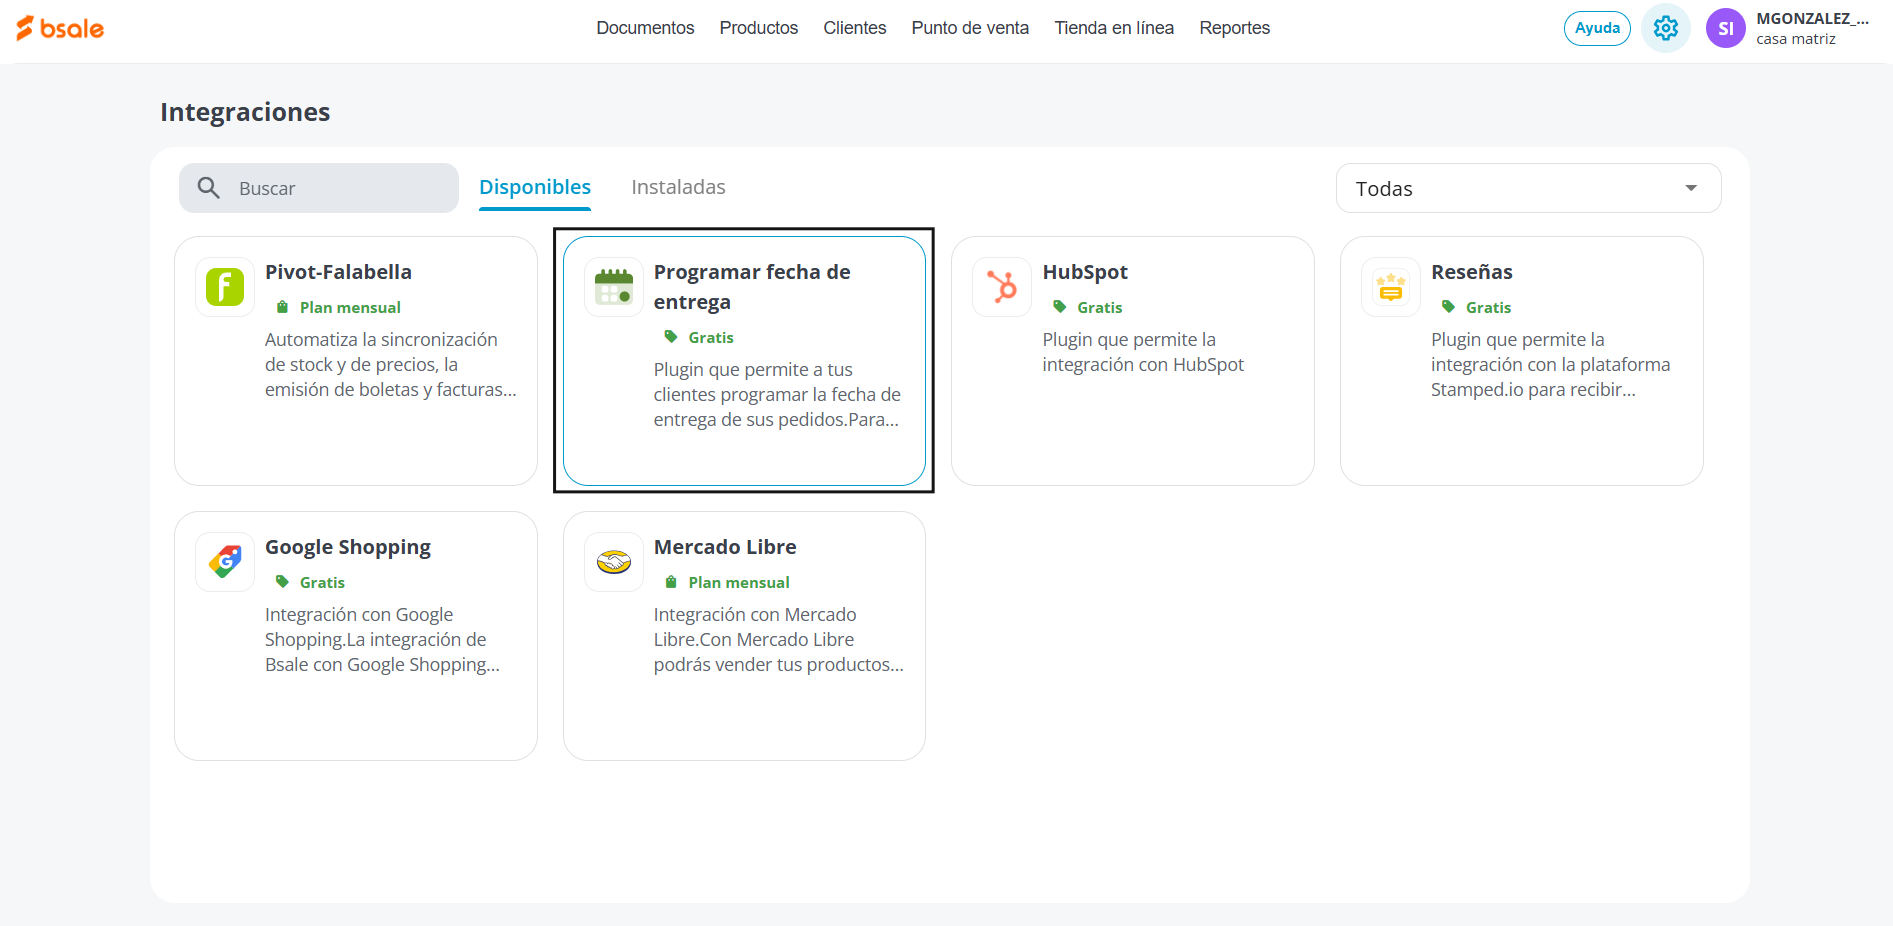The image size is (1893, 926).
Task: Open the Clientes menu
Action: pyautogui.click(x=855, y=28)
